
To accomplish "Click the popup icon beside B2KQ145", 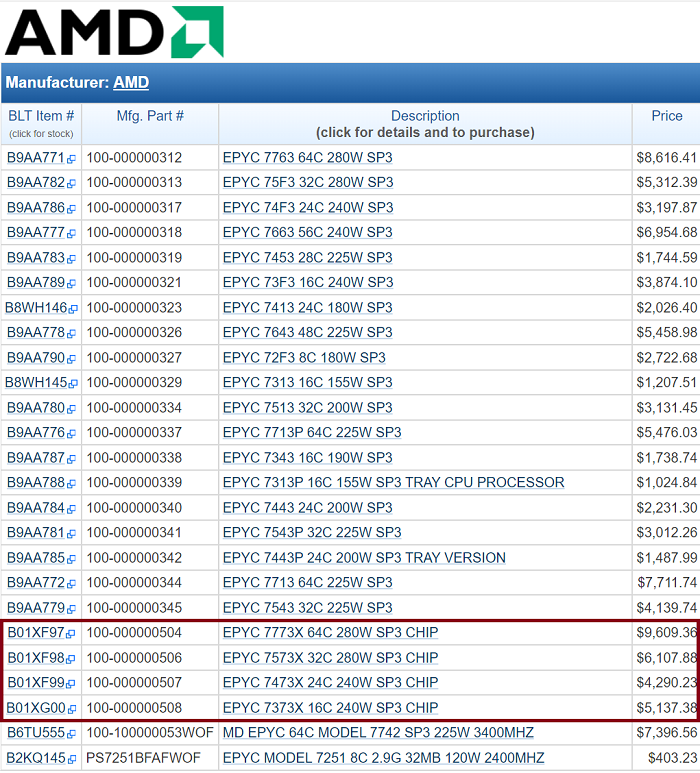I will click(72, 759).
